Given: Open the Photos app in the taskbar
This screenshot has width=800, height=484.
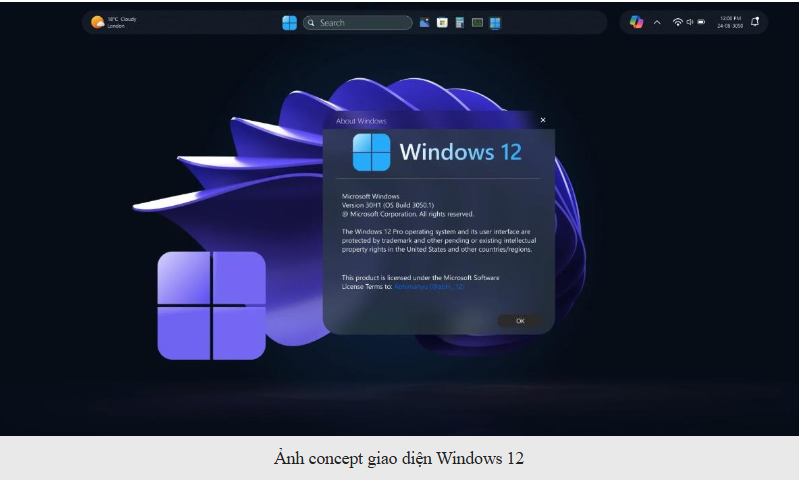Looking at the screenshot, I should pos(424,22).
